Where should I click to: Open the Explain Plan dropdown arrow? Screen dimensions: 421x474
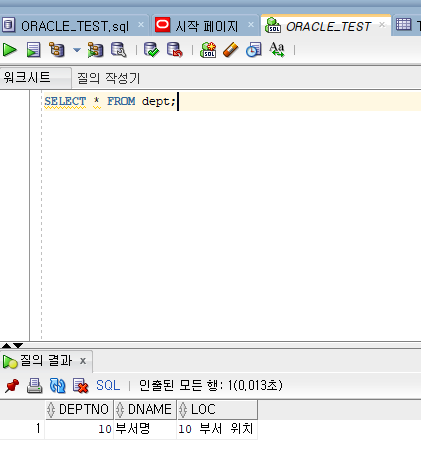tap(77, 50)
